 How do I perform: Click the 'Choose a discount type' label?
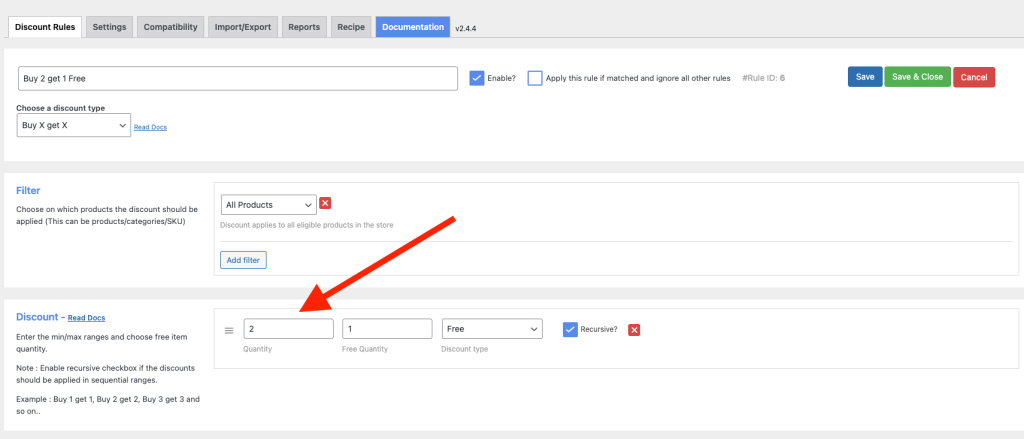(x=61, y=108)
